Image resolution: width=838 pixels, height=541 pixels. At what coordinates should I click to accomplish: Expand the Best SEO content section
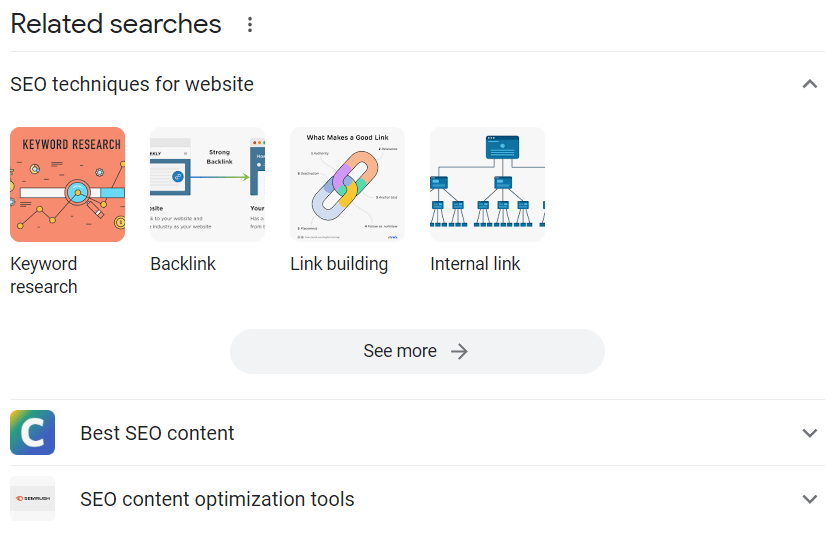[x=810, y=433]
